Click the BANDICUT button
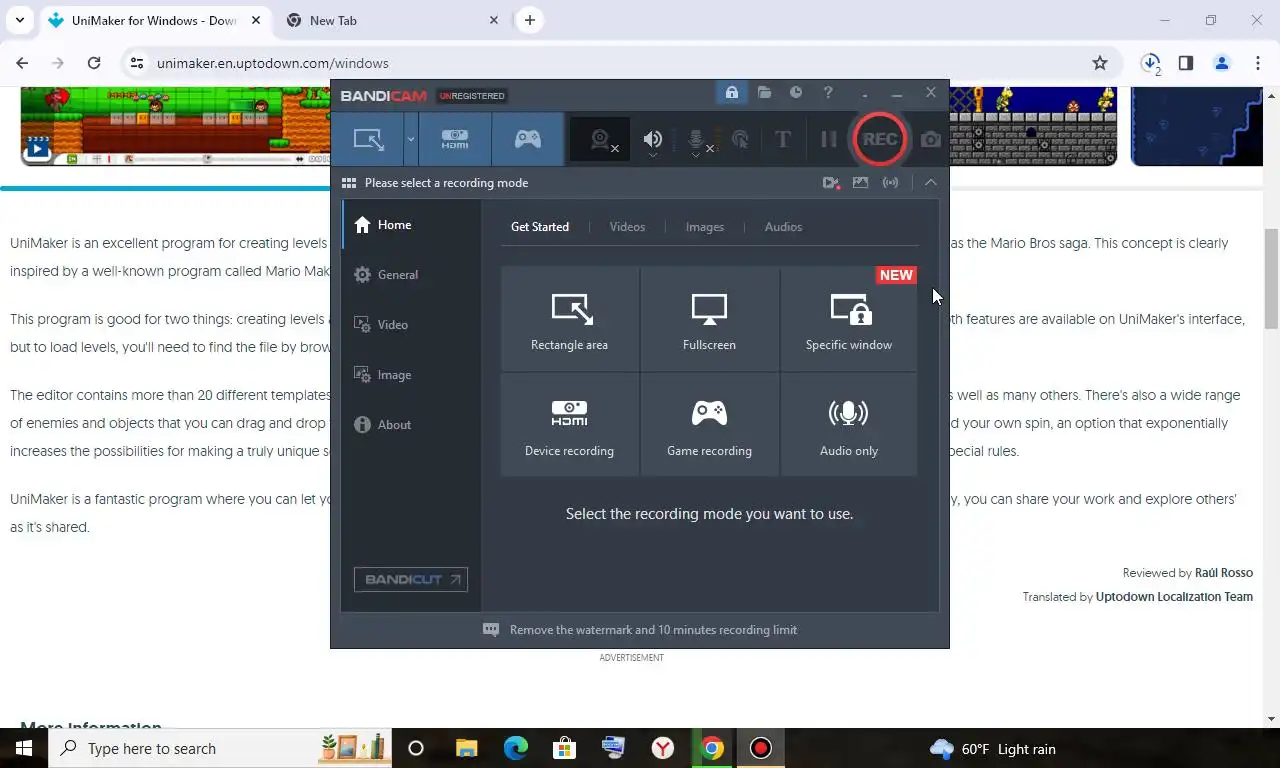 [x=411, y=579]
